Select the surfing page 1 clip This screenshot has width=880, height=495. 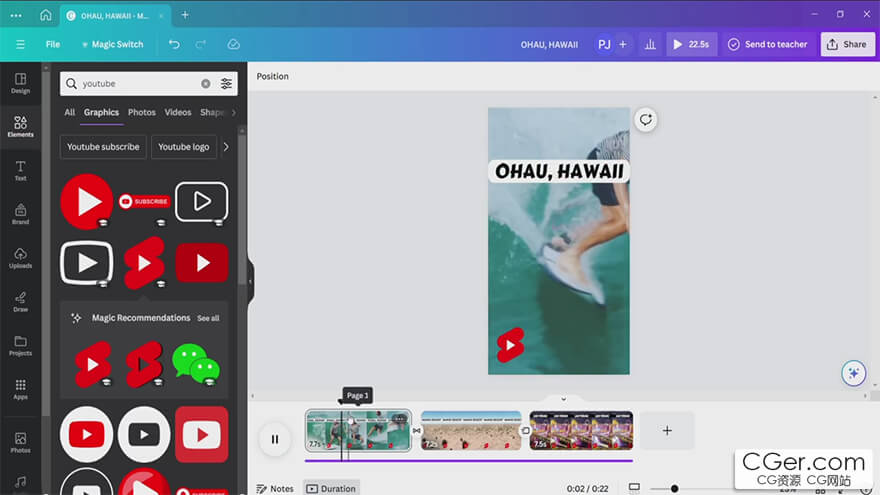coord(359,430)
